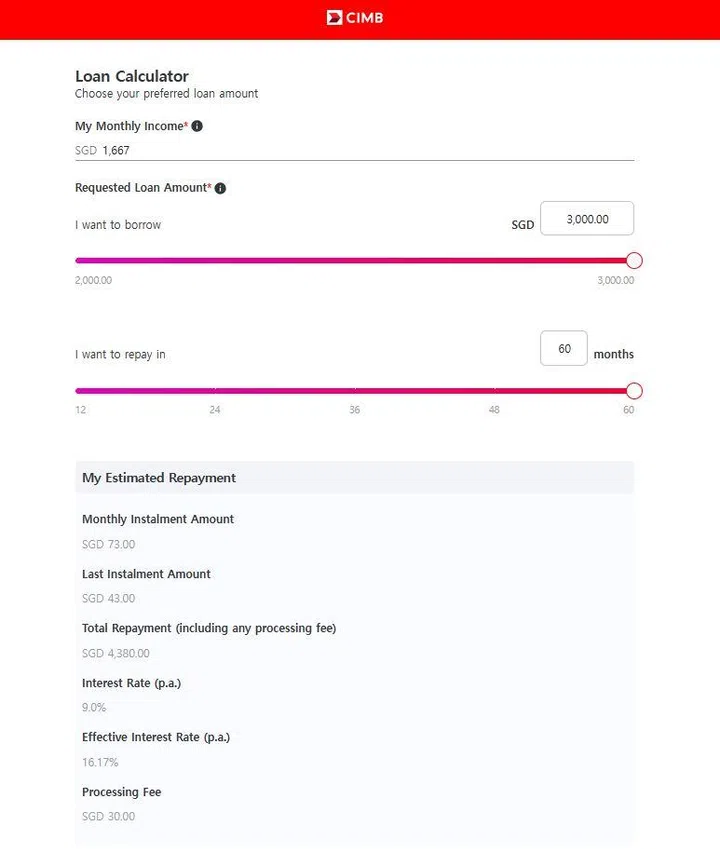This screenshot has height=849, width=720.
Task: Click the My Estimated Repayment header
Action: pos(159,478)
